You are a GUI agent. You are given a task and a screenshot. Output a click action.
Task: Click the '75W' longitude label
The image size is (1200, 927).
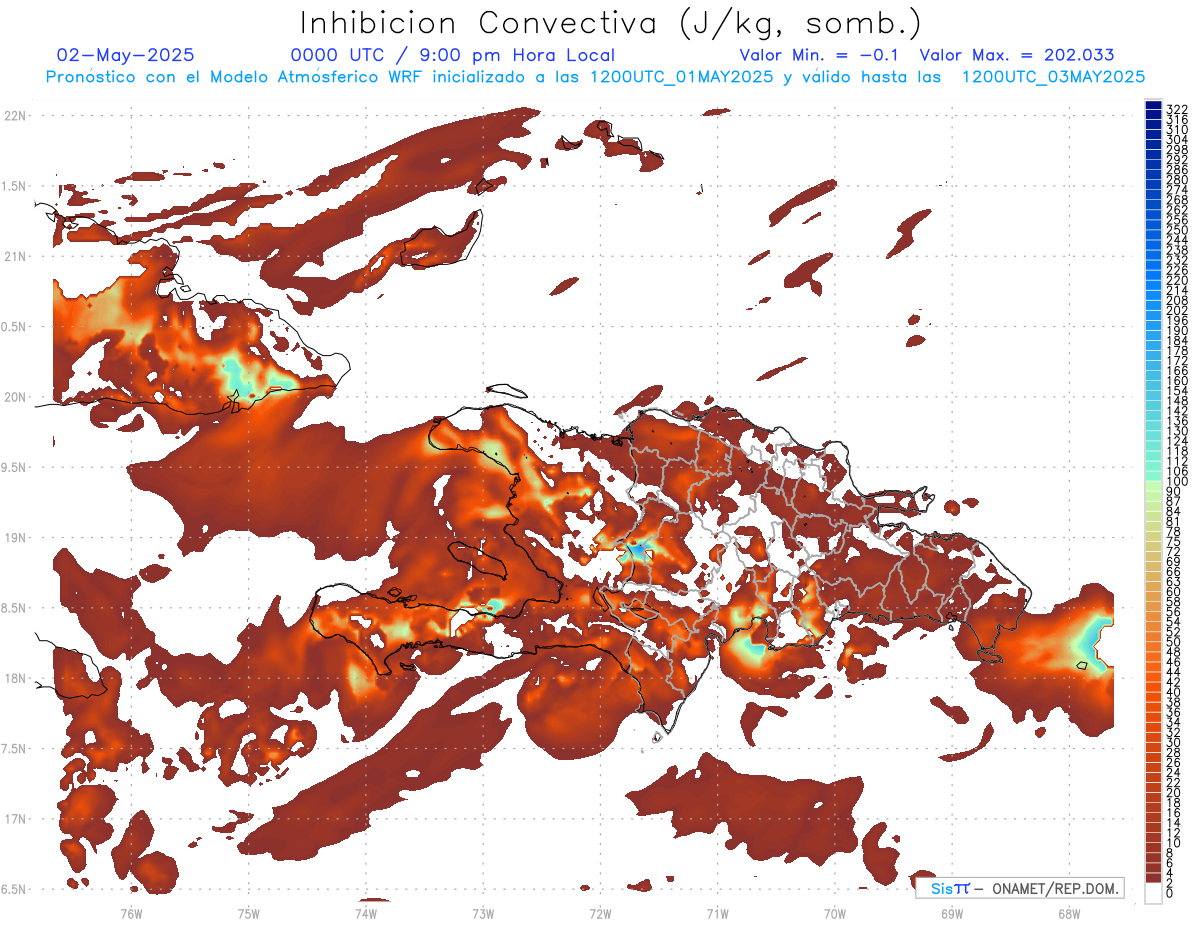tap(248, 913)
